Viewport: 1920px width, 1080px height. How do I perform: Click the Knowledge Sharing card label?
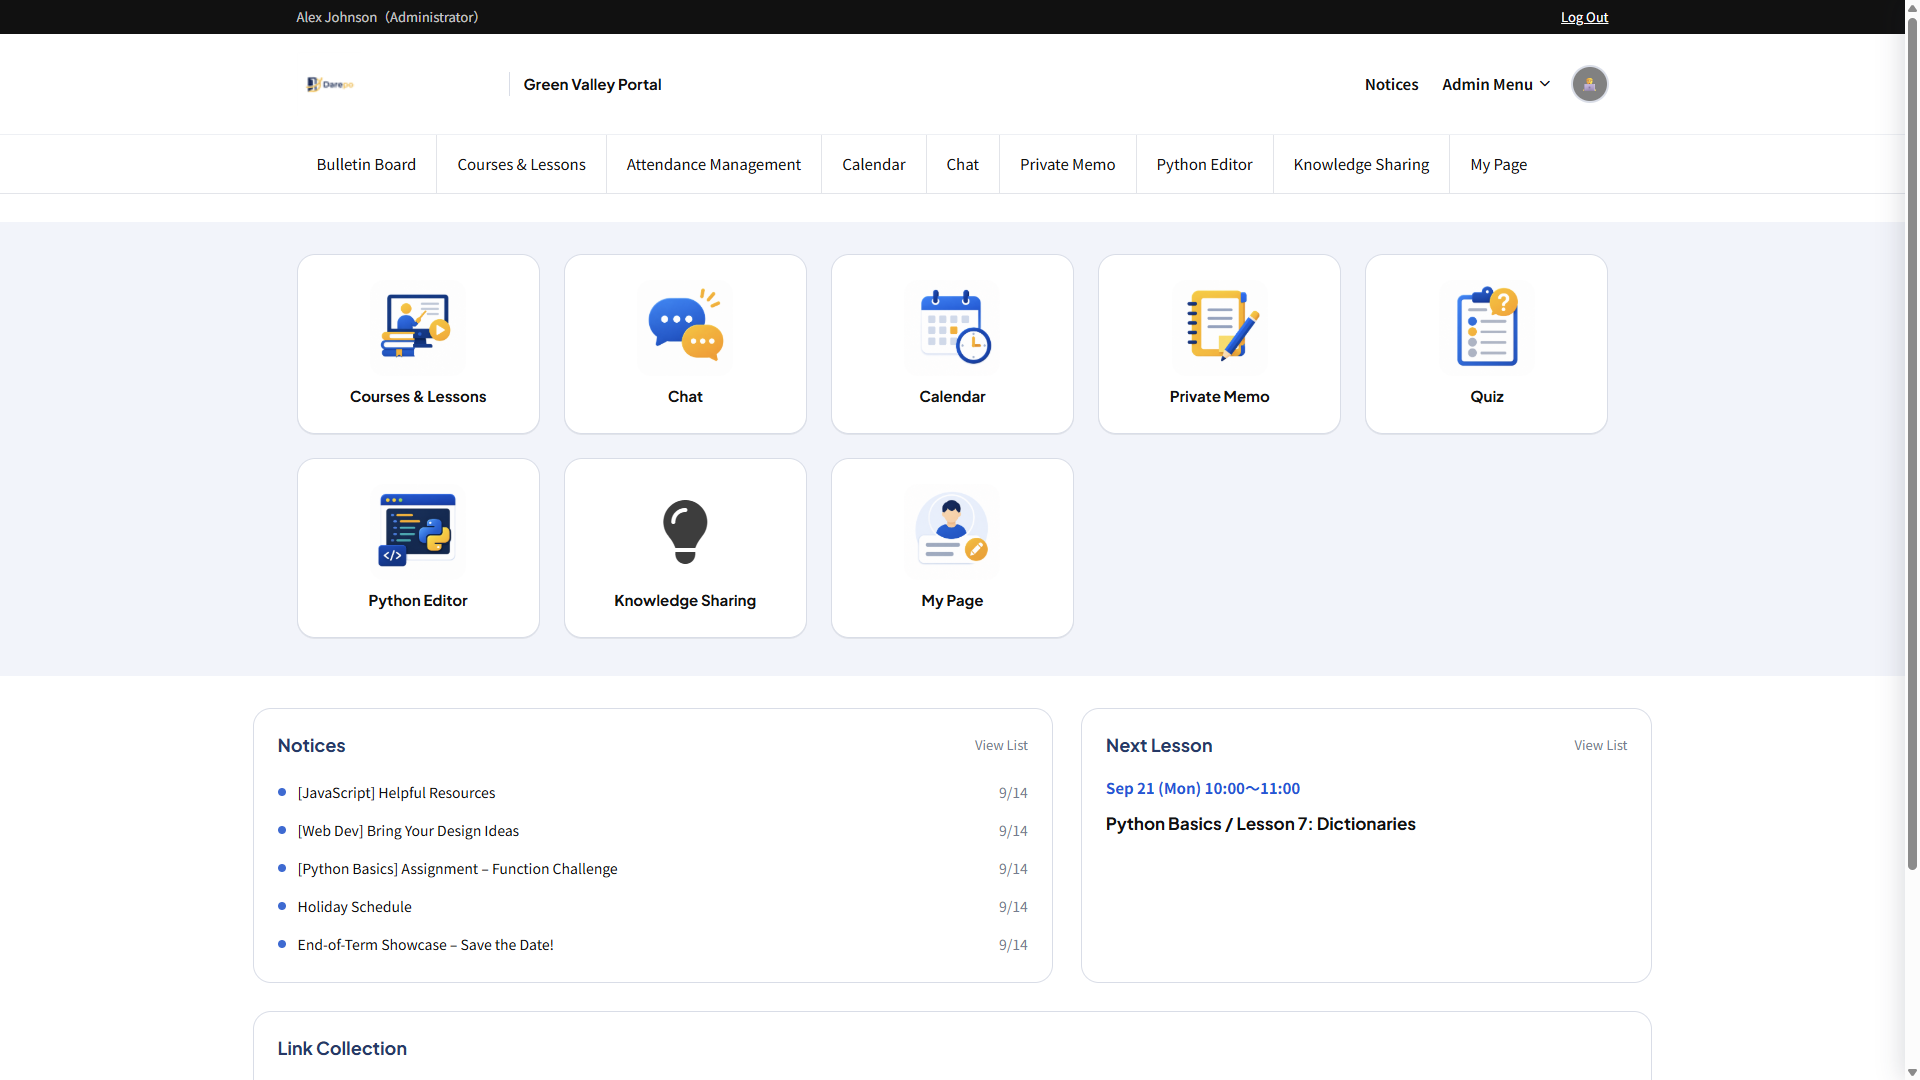point(685,600)
